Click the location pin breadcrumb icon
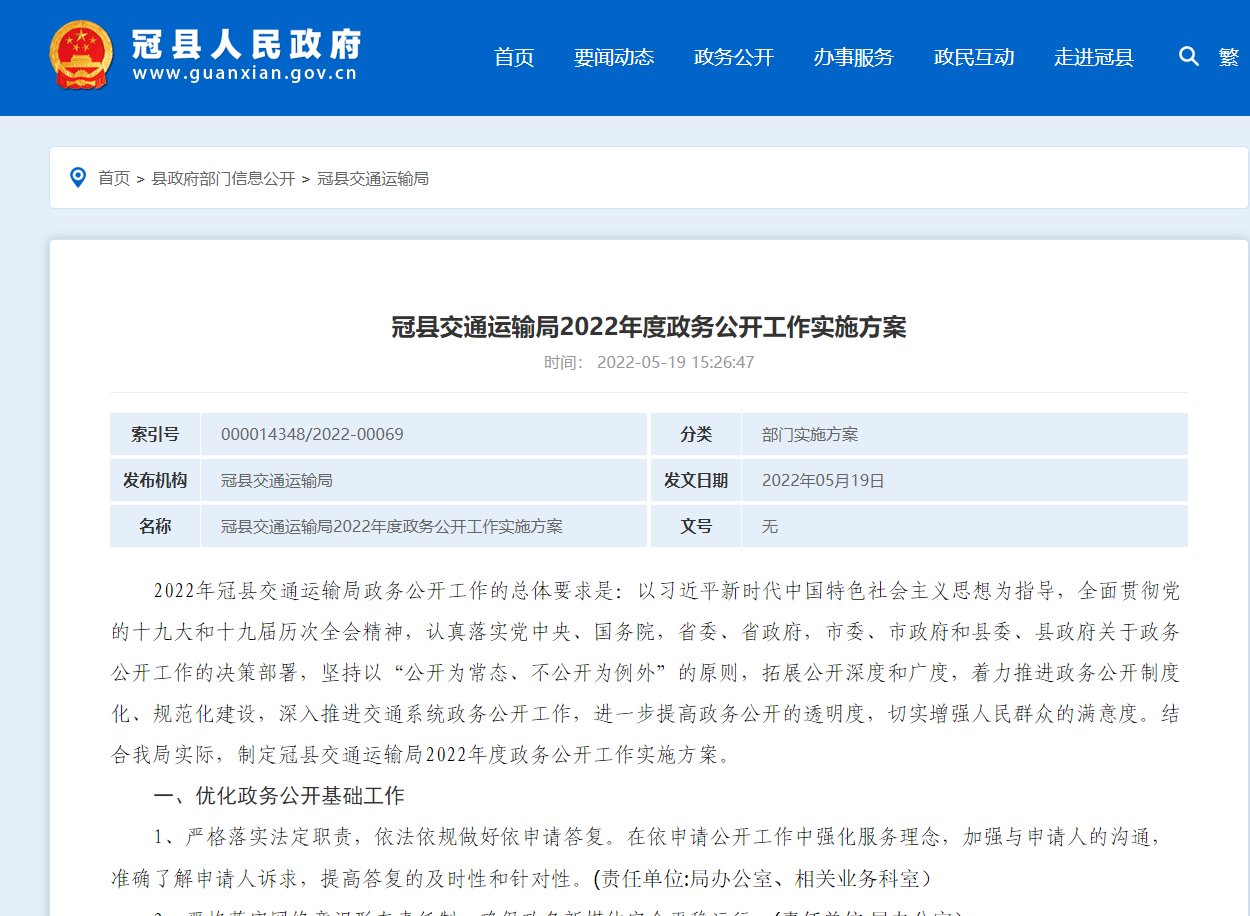The width and height of the screenshot is (1250, 916). click(x=78, y=178)
